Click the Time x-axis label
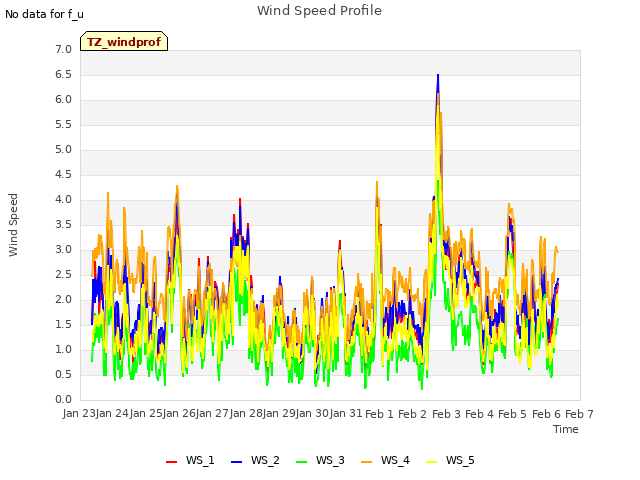Image resolution: width=640 pixels, height=480 pixels. coord(566,429)
